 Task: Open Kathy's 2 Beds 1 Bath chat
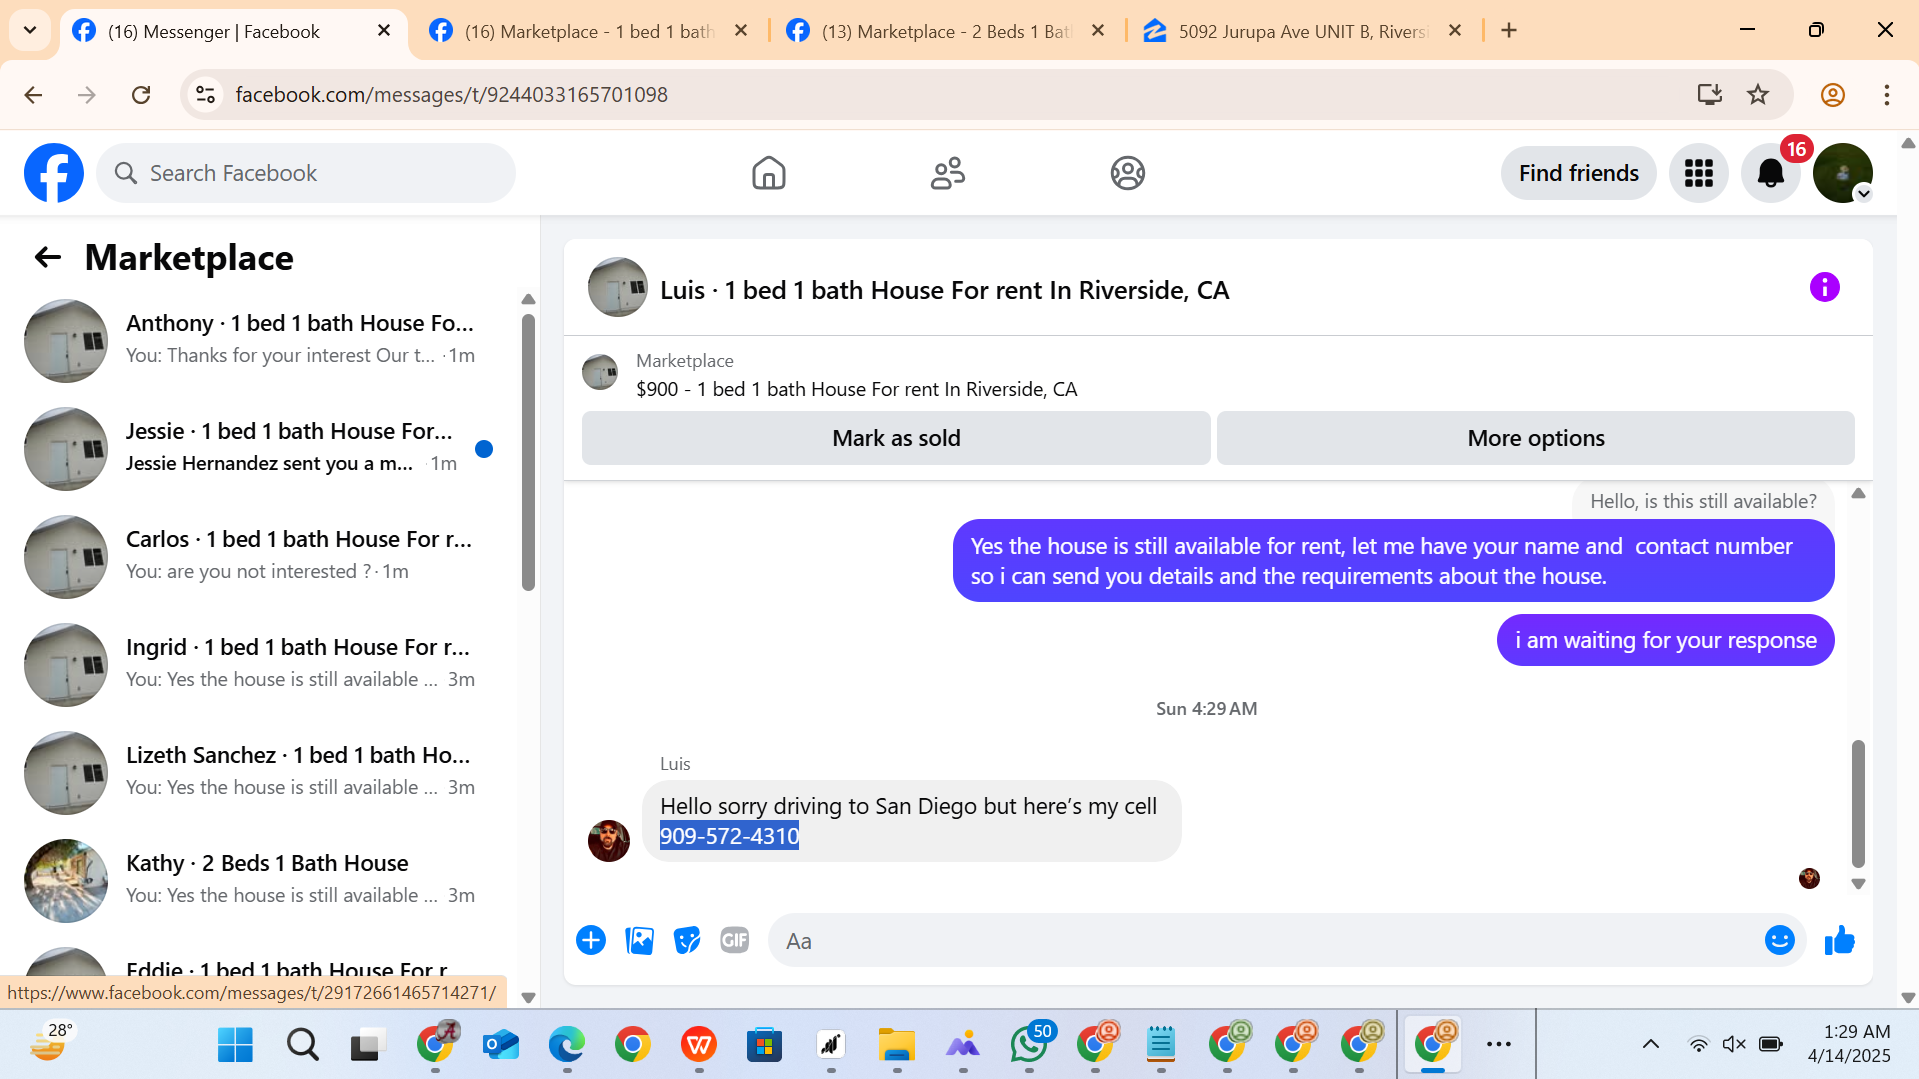(x=262, y=880)
